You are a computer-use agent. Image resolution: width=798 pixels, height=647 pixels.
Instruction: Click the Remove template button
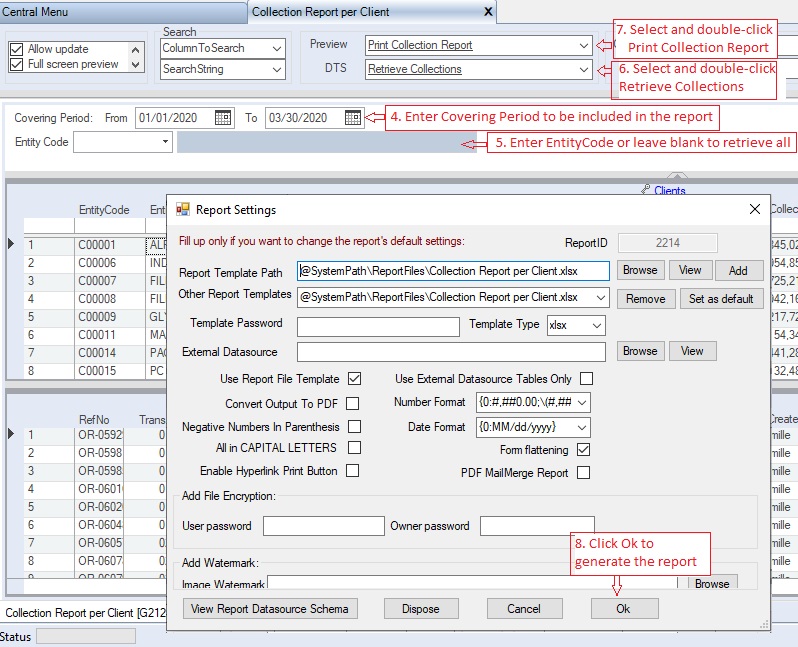click(646, 299)
